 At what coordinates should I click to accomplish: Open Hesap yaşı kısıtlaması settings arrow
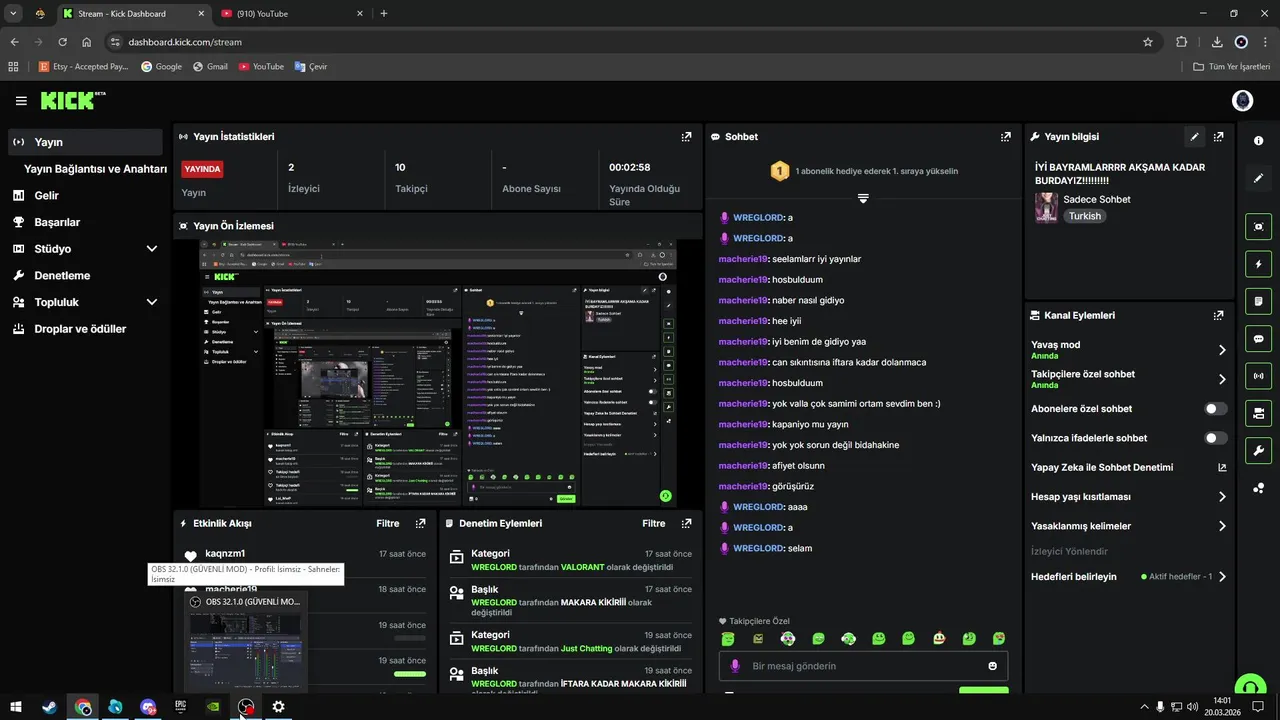click(1222, 497)
